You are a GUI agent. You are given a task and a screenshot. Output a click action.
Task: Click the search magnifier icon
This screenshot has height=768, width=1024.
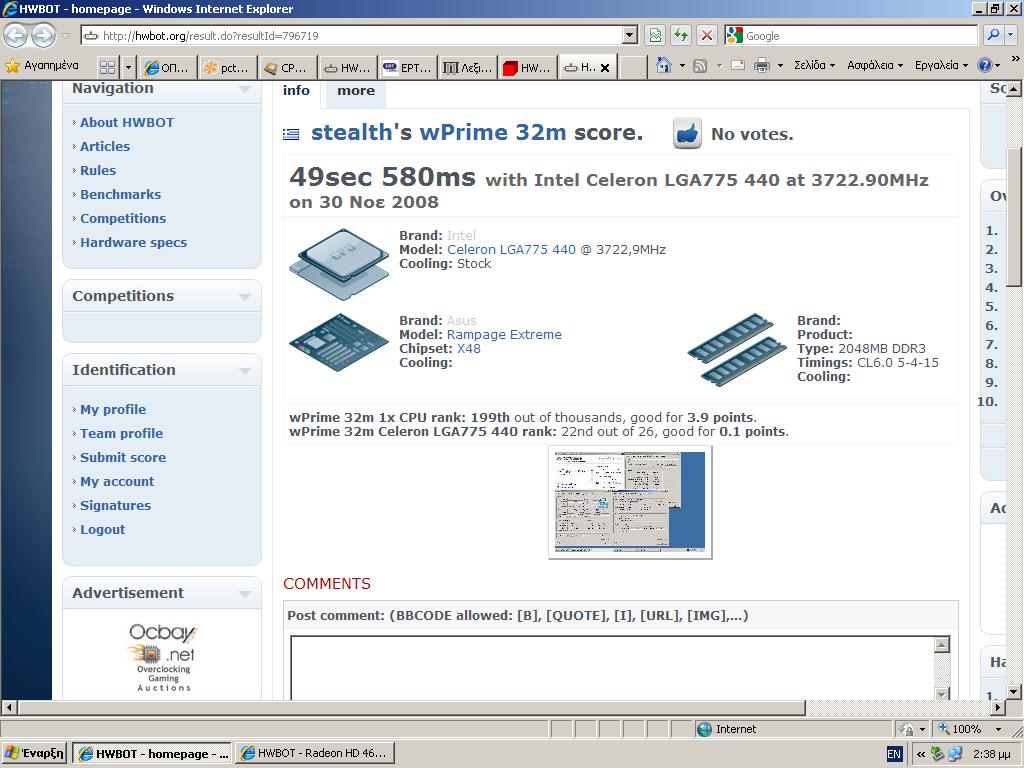tap(993, 35)
